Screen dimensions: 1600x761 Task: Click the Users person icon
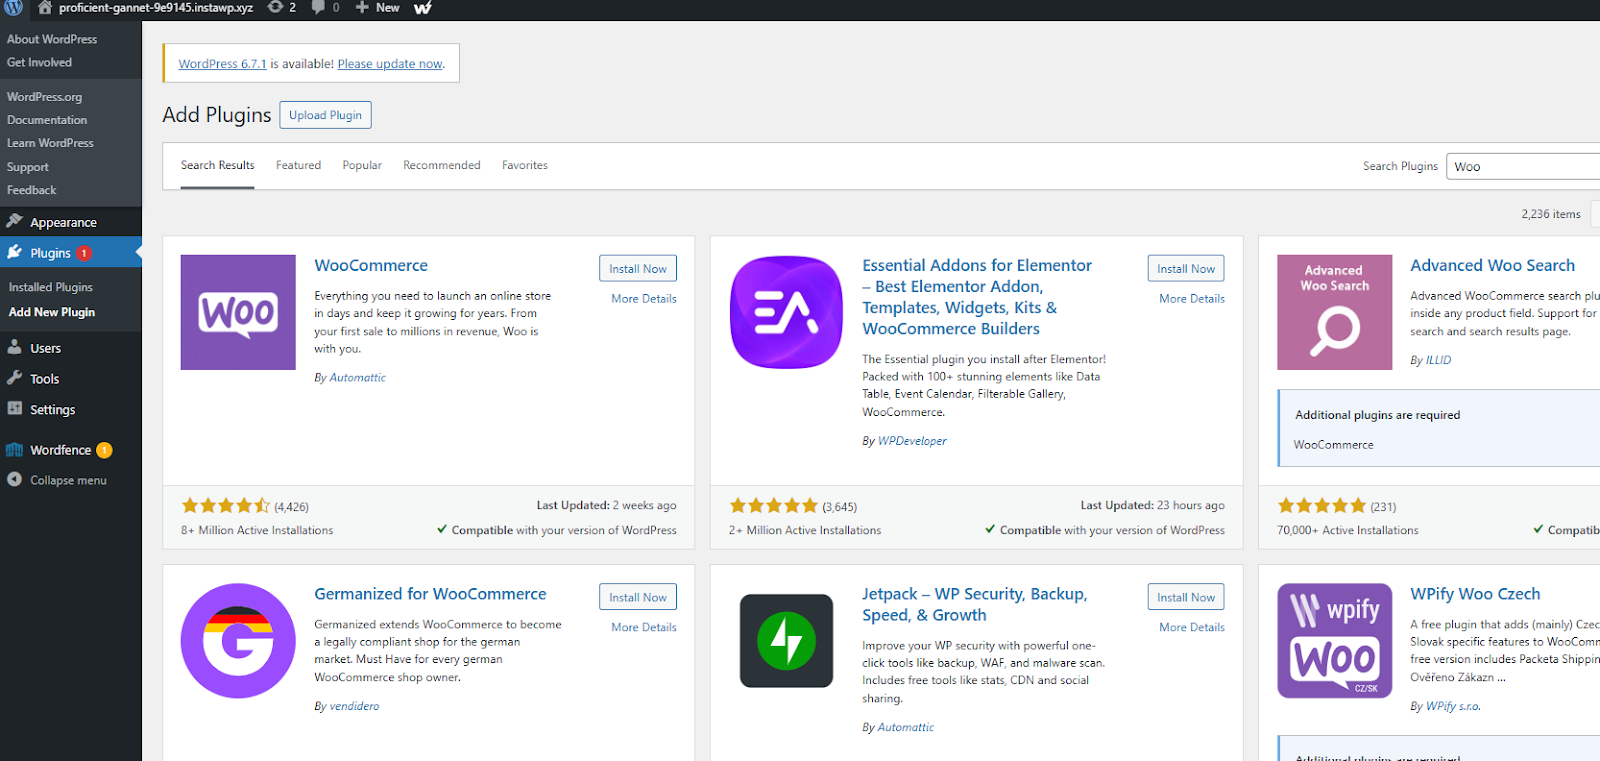[x=15, y=347]
